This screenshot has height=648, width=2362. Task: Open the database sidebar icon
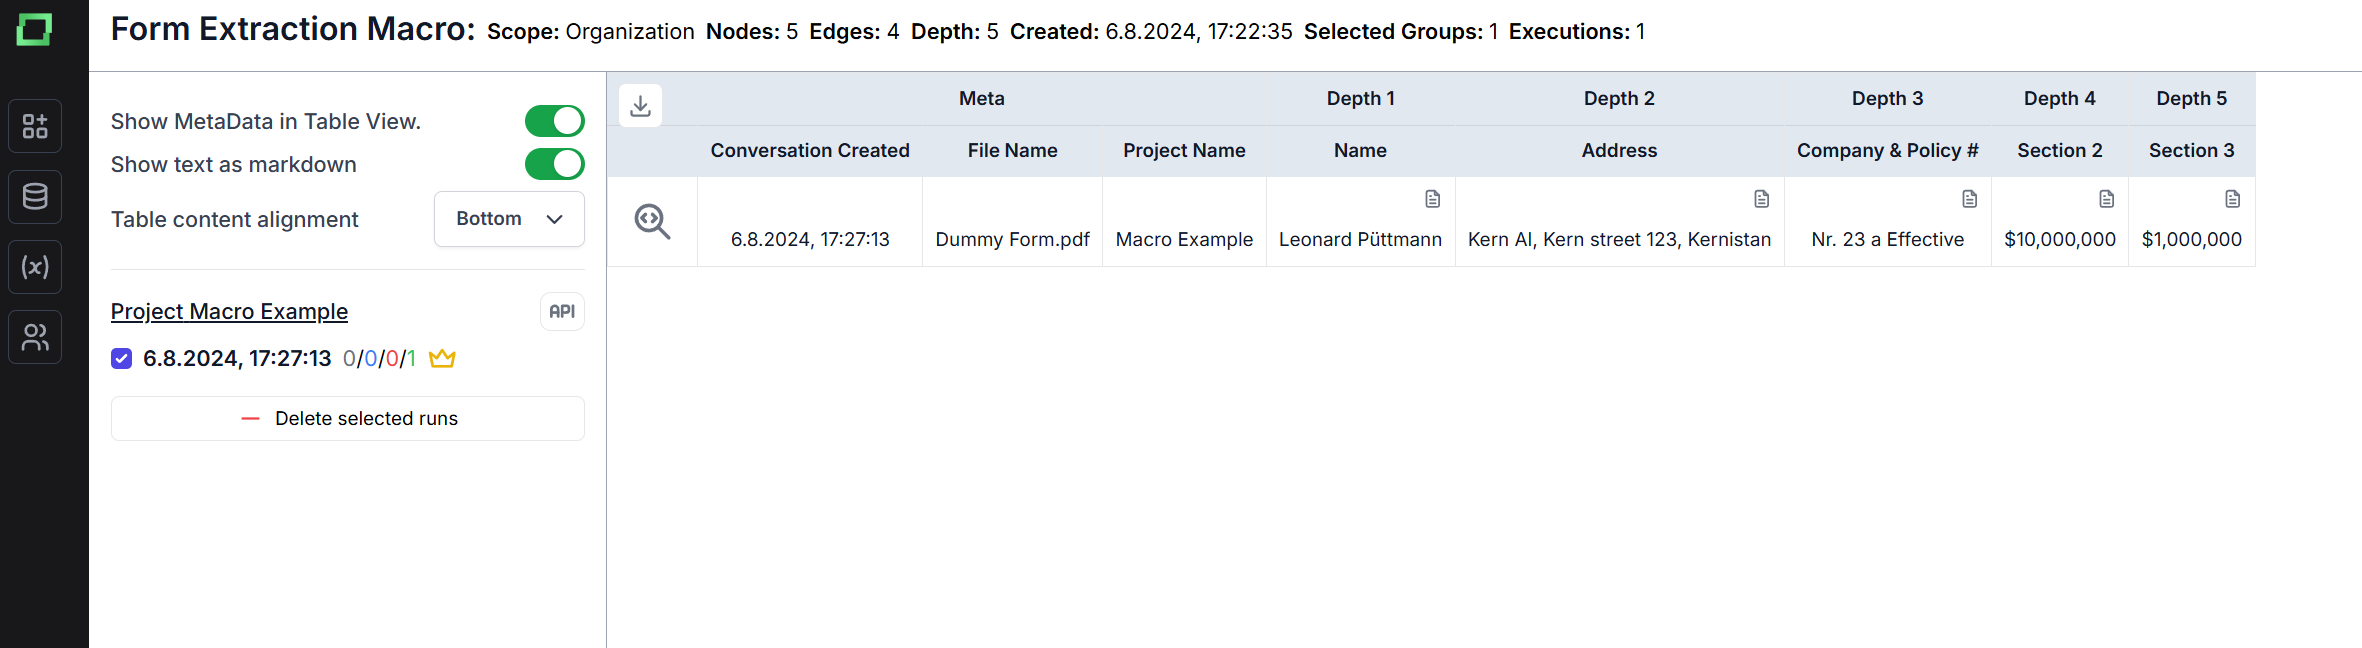(x=35, y=196)
